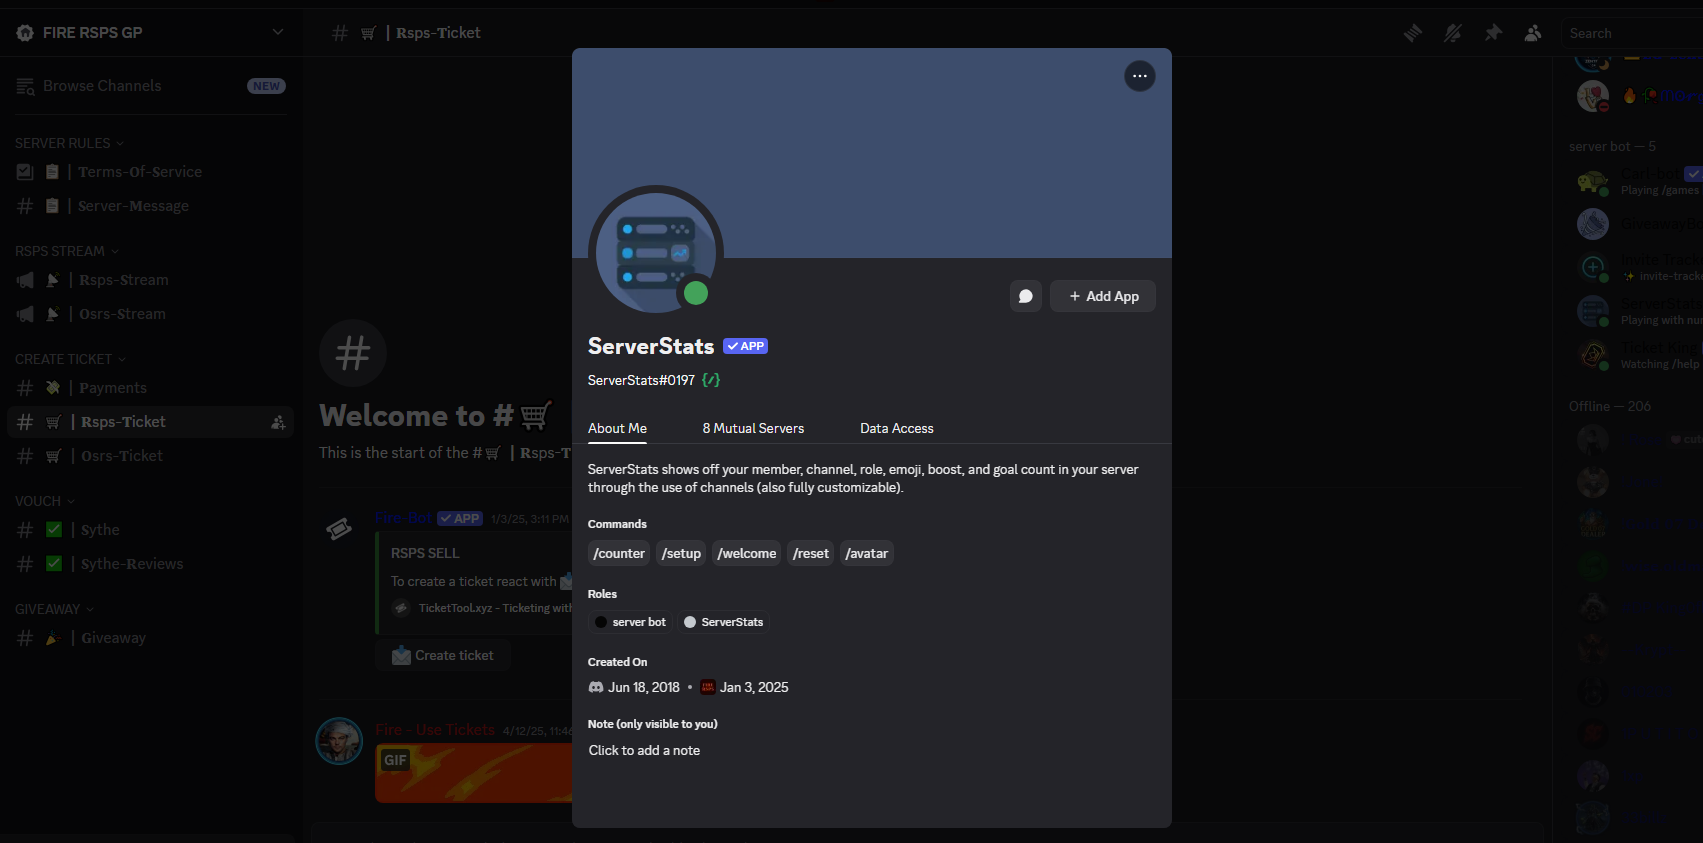Click the Jun 18, 2018 creation date
The height and width of the screenshot is (843, 1703).
[644, 687]
